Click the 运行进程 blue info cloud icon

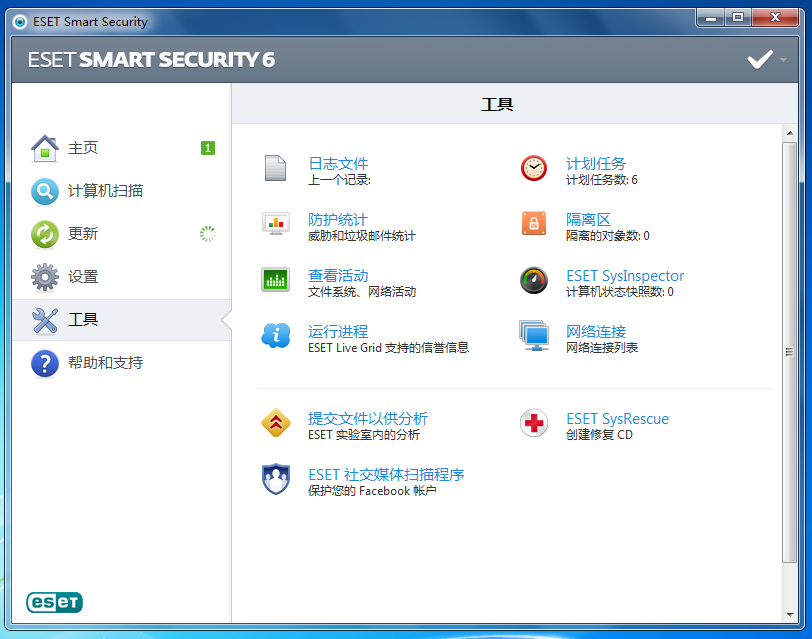coord(276,336)
